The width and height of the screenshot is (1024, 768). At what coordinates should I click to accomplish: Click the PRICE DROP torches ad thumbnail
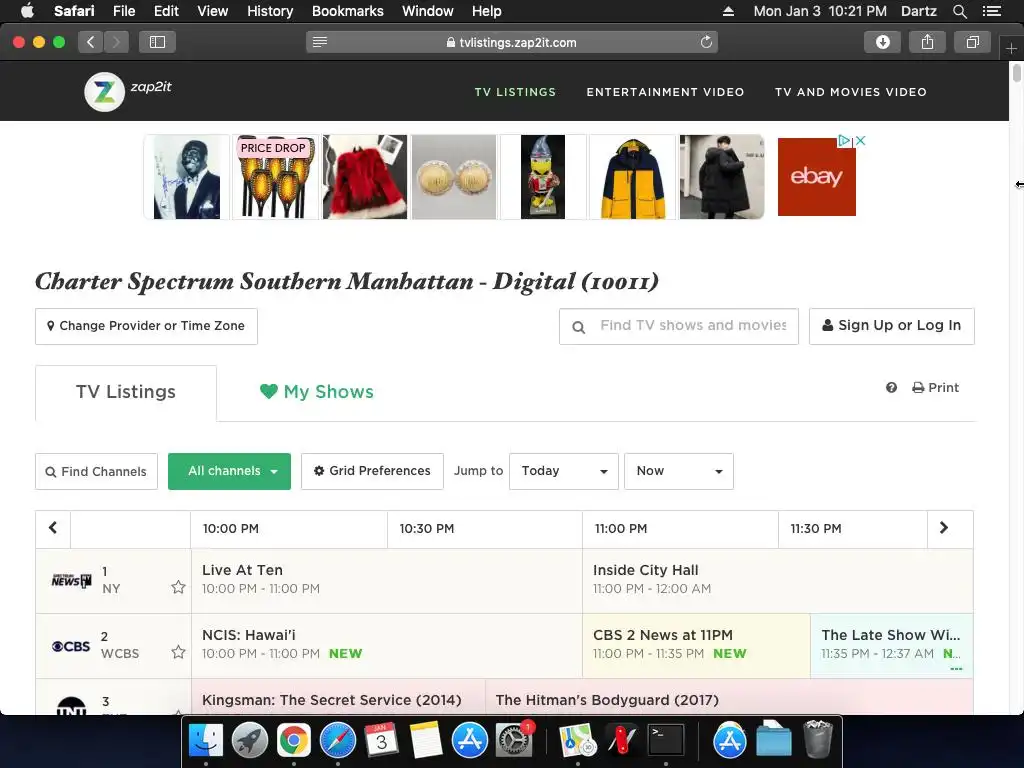[x=275, y=177]
